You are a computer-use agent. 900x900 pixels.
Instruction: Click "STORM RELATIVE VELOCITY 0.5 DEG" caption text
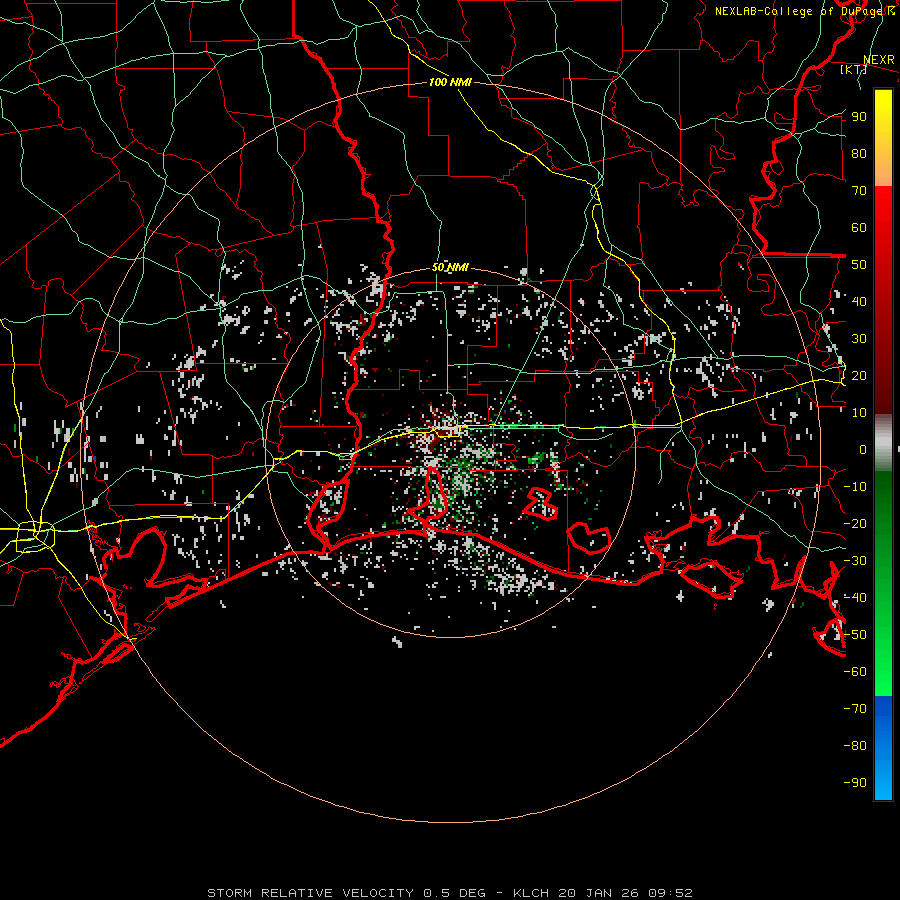[x=346, y=893]
